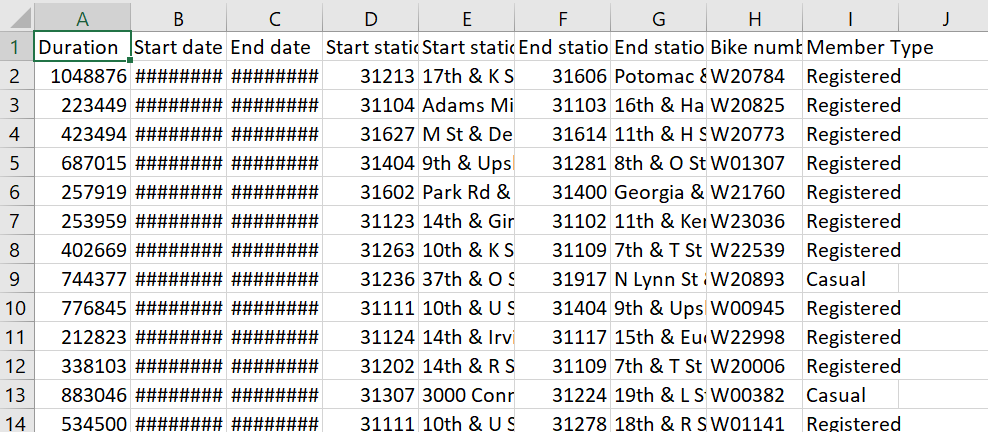
Task: Click the 3000 Conn start station cell
Action: [467, 395]
